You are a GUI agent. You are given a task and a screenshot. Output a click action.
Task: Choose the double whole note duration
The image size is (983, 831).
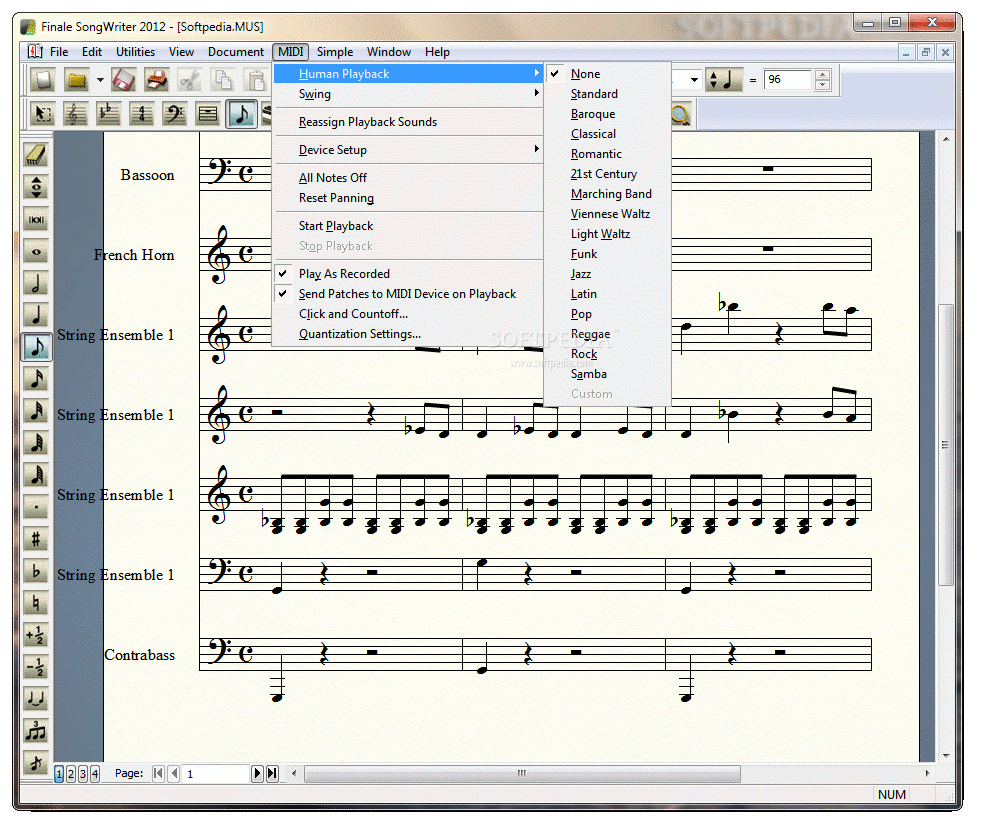coord(36,219)
